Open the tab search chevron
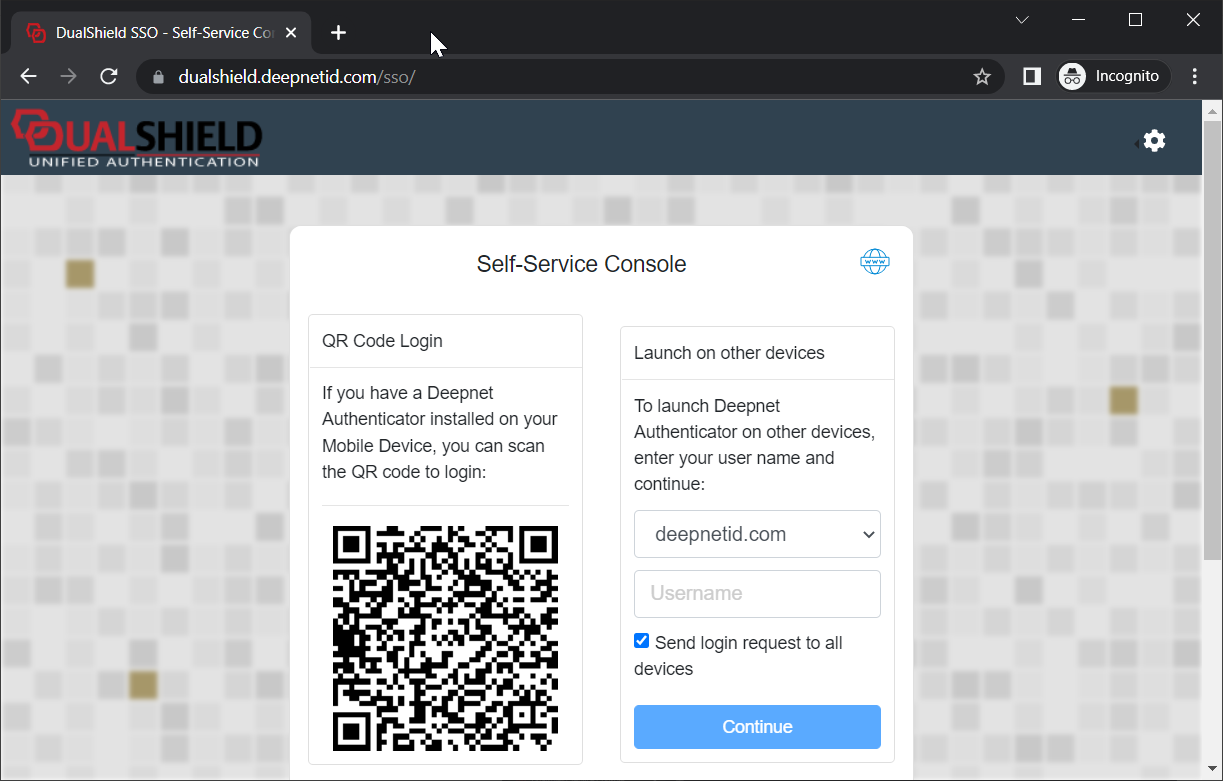This screenshot has width=1223, height=781. point(1022,20)
